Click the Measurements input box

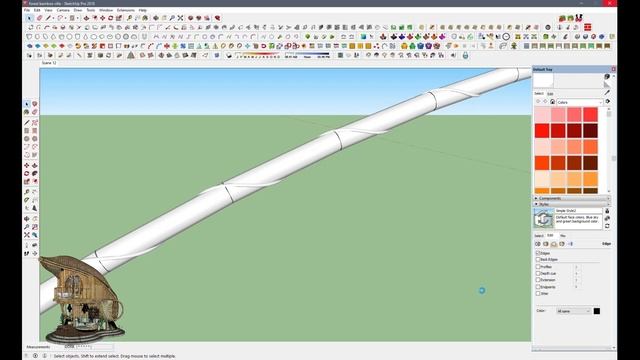pos(89,347)
